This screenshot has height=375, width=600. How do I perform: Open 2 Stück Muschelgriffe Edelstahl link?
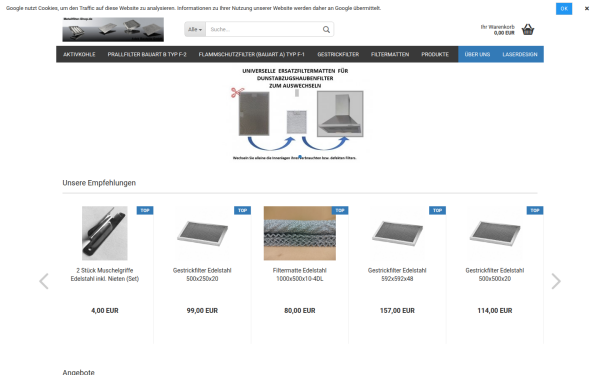[104, 274]
